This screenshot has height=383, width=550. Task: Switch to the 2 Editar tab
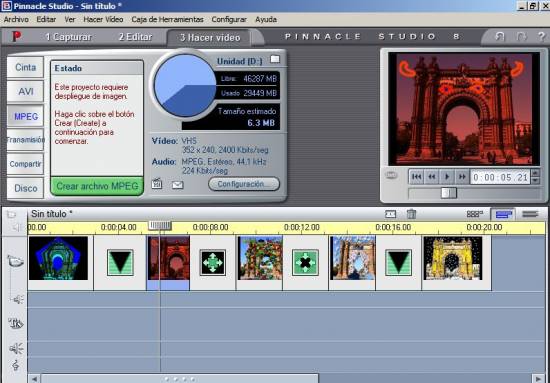click(x=135, y=37)
